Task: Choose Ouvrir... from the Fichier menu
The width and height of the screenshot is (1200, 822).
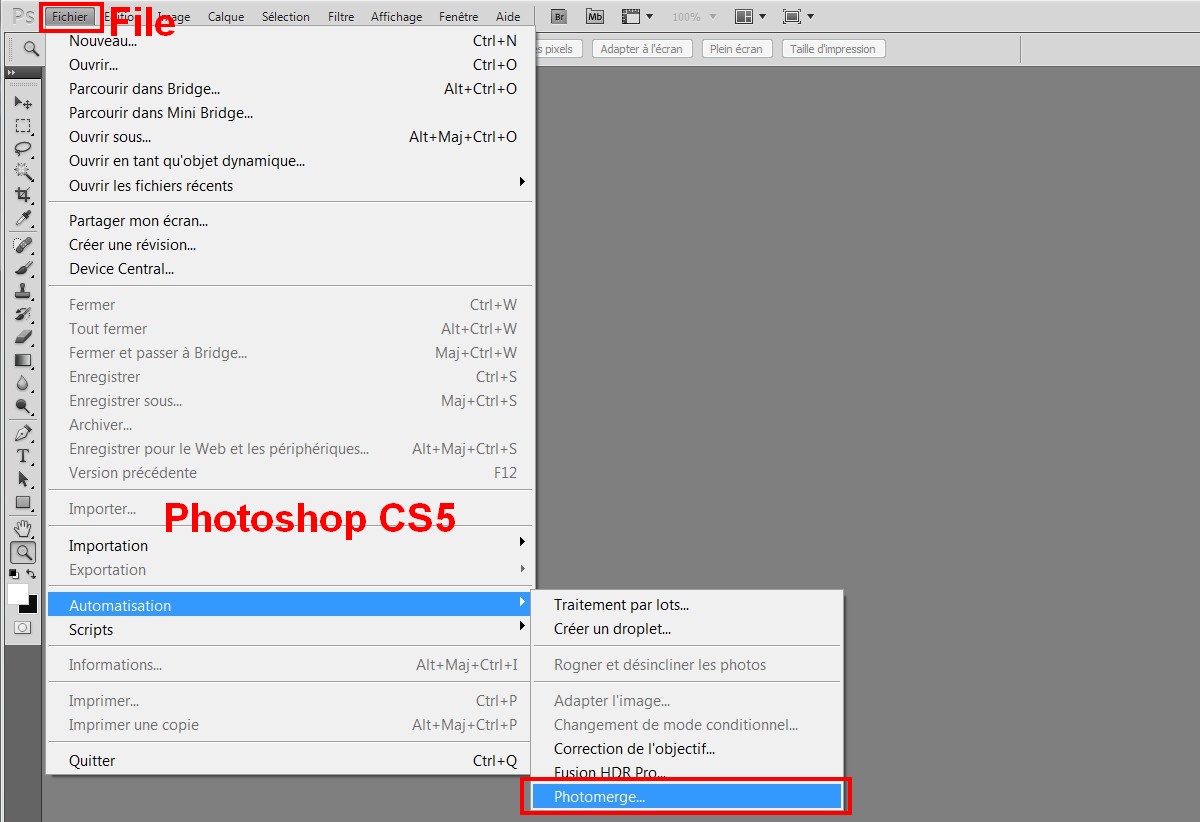Action: 291,65
